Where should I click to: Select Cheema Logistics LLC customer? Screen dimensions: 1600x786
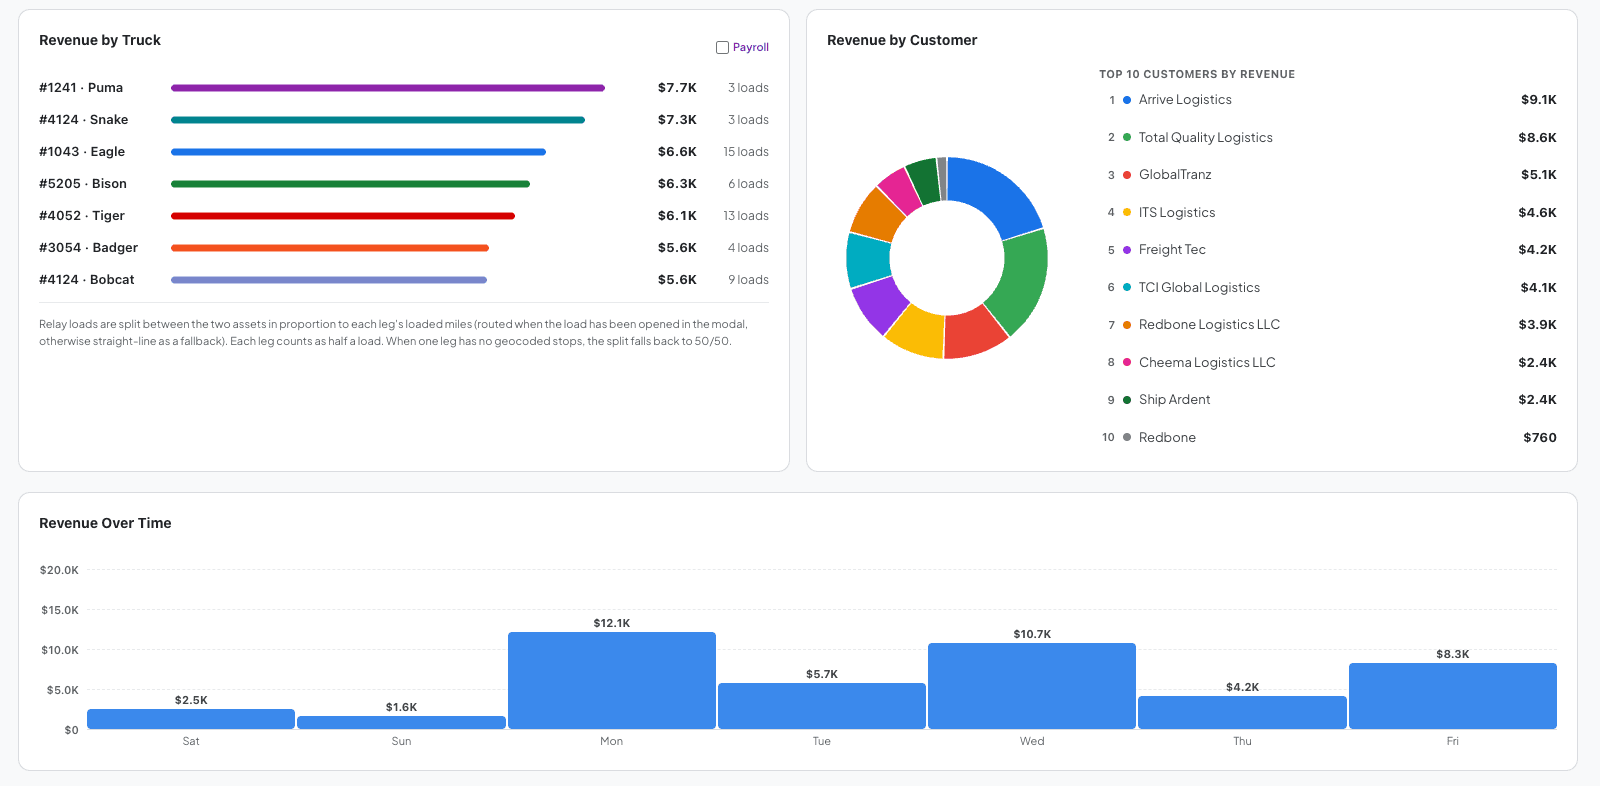pyautogui.click(x=1207, y=363)
